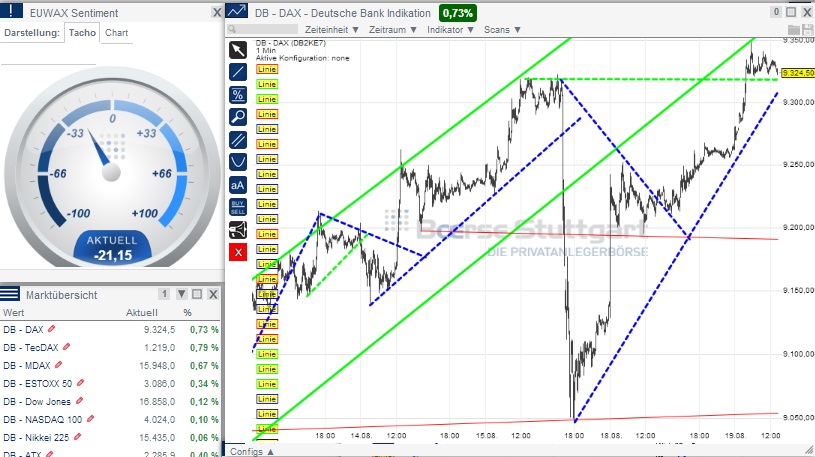Image resolution: width=815 pixels, height=457 pixels.
Task: Select the DB - Nikkei 225 row
Action: (110, 438)
